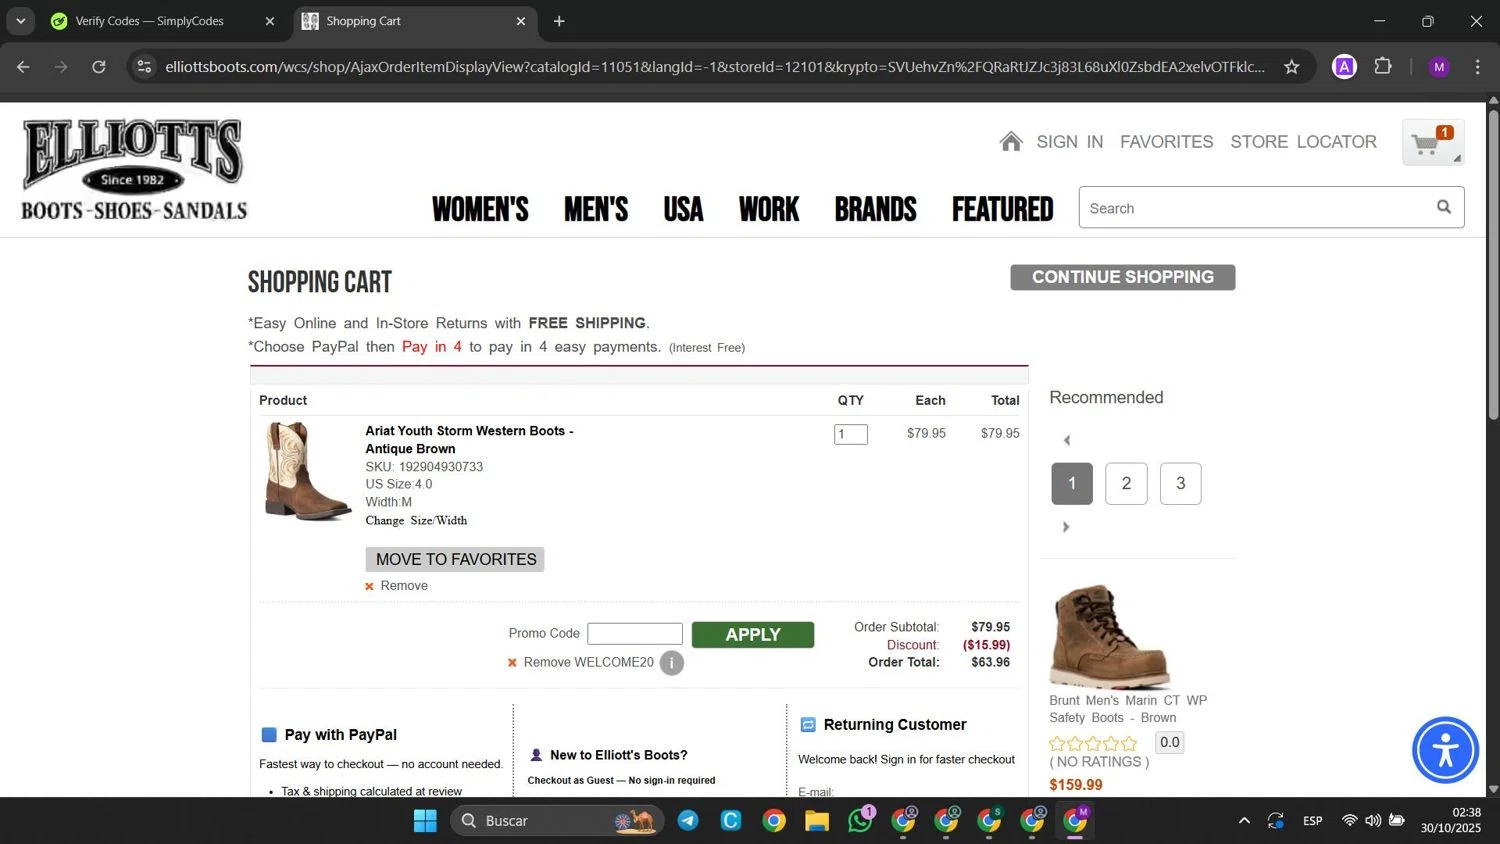Open the STORE LOCATOR link
Screen dimensions: 1500x844
click(1304, 142)
